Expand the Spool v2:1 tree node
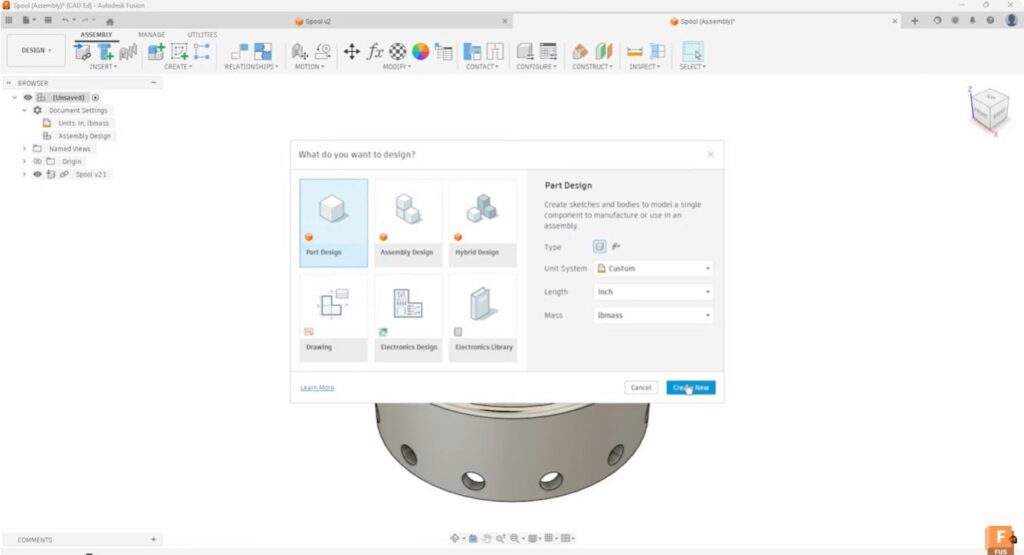 pos(25,174)
